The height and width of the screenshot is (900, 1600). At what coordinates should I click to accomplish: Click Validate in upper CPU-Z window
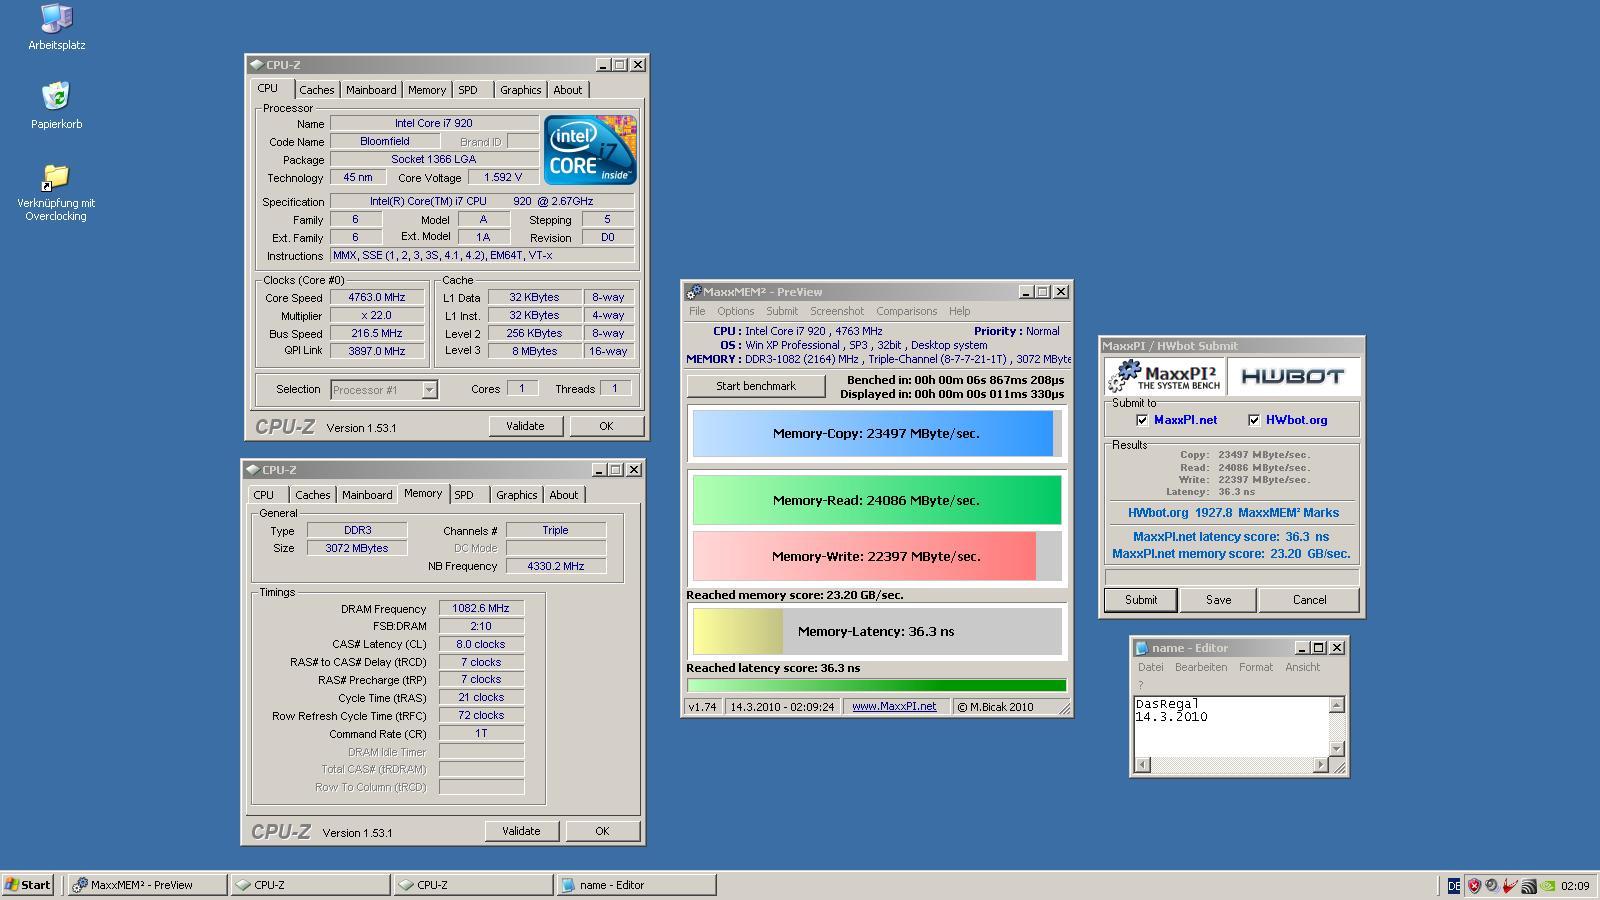[x=525, y=426]
